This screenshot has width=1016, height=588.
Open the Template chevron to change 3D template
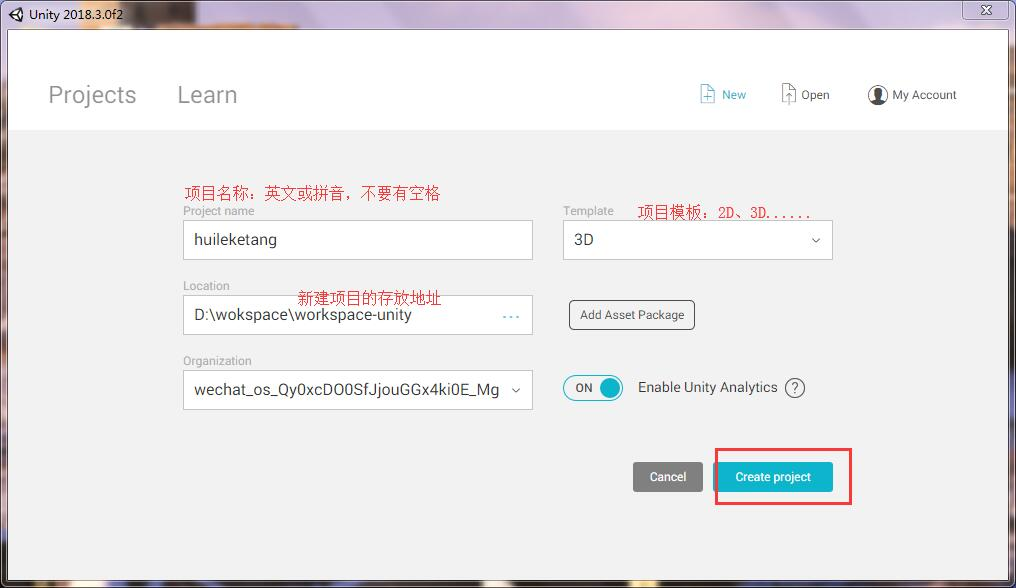[x=815, y=240]
